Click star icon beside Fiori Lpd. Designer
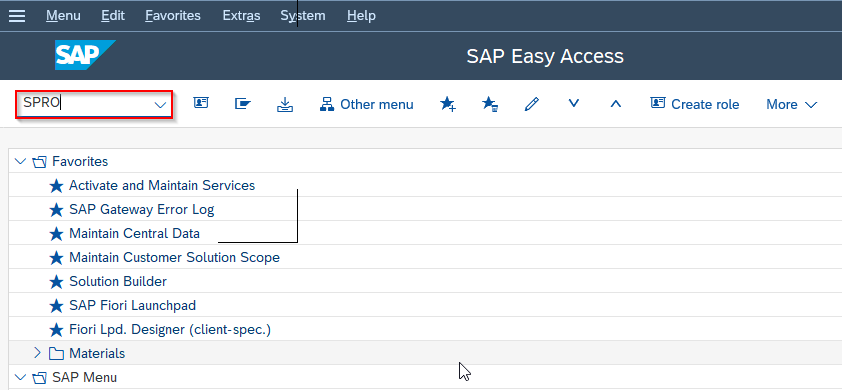842x390 pixels. pyautogui.click(x=56, y=329)
